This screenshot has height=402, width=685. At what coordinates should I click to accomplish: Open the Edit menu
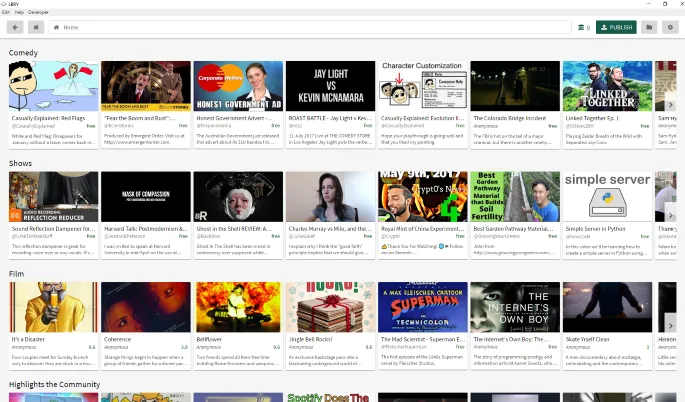[6, 12]
